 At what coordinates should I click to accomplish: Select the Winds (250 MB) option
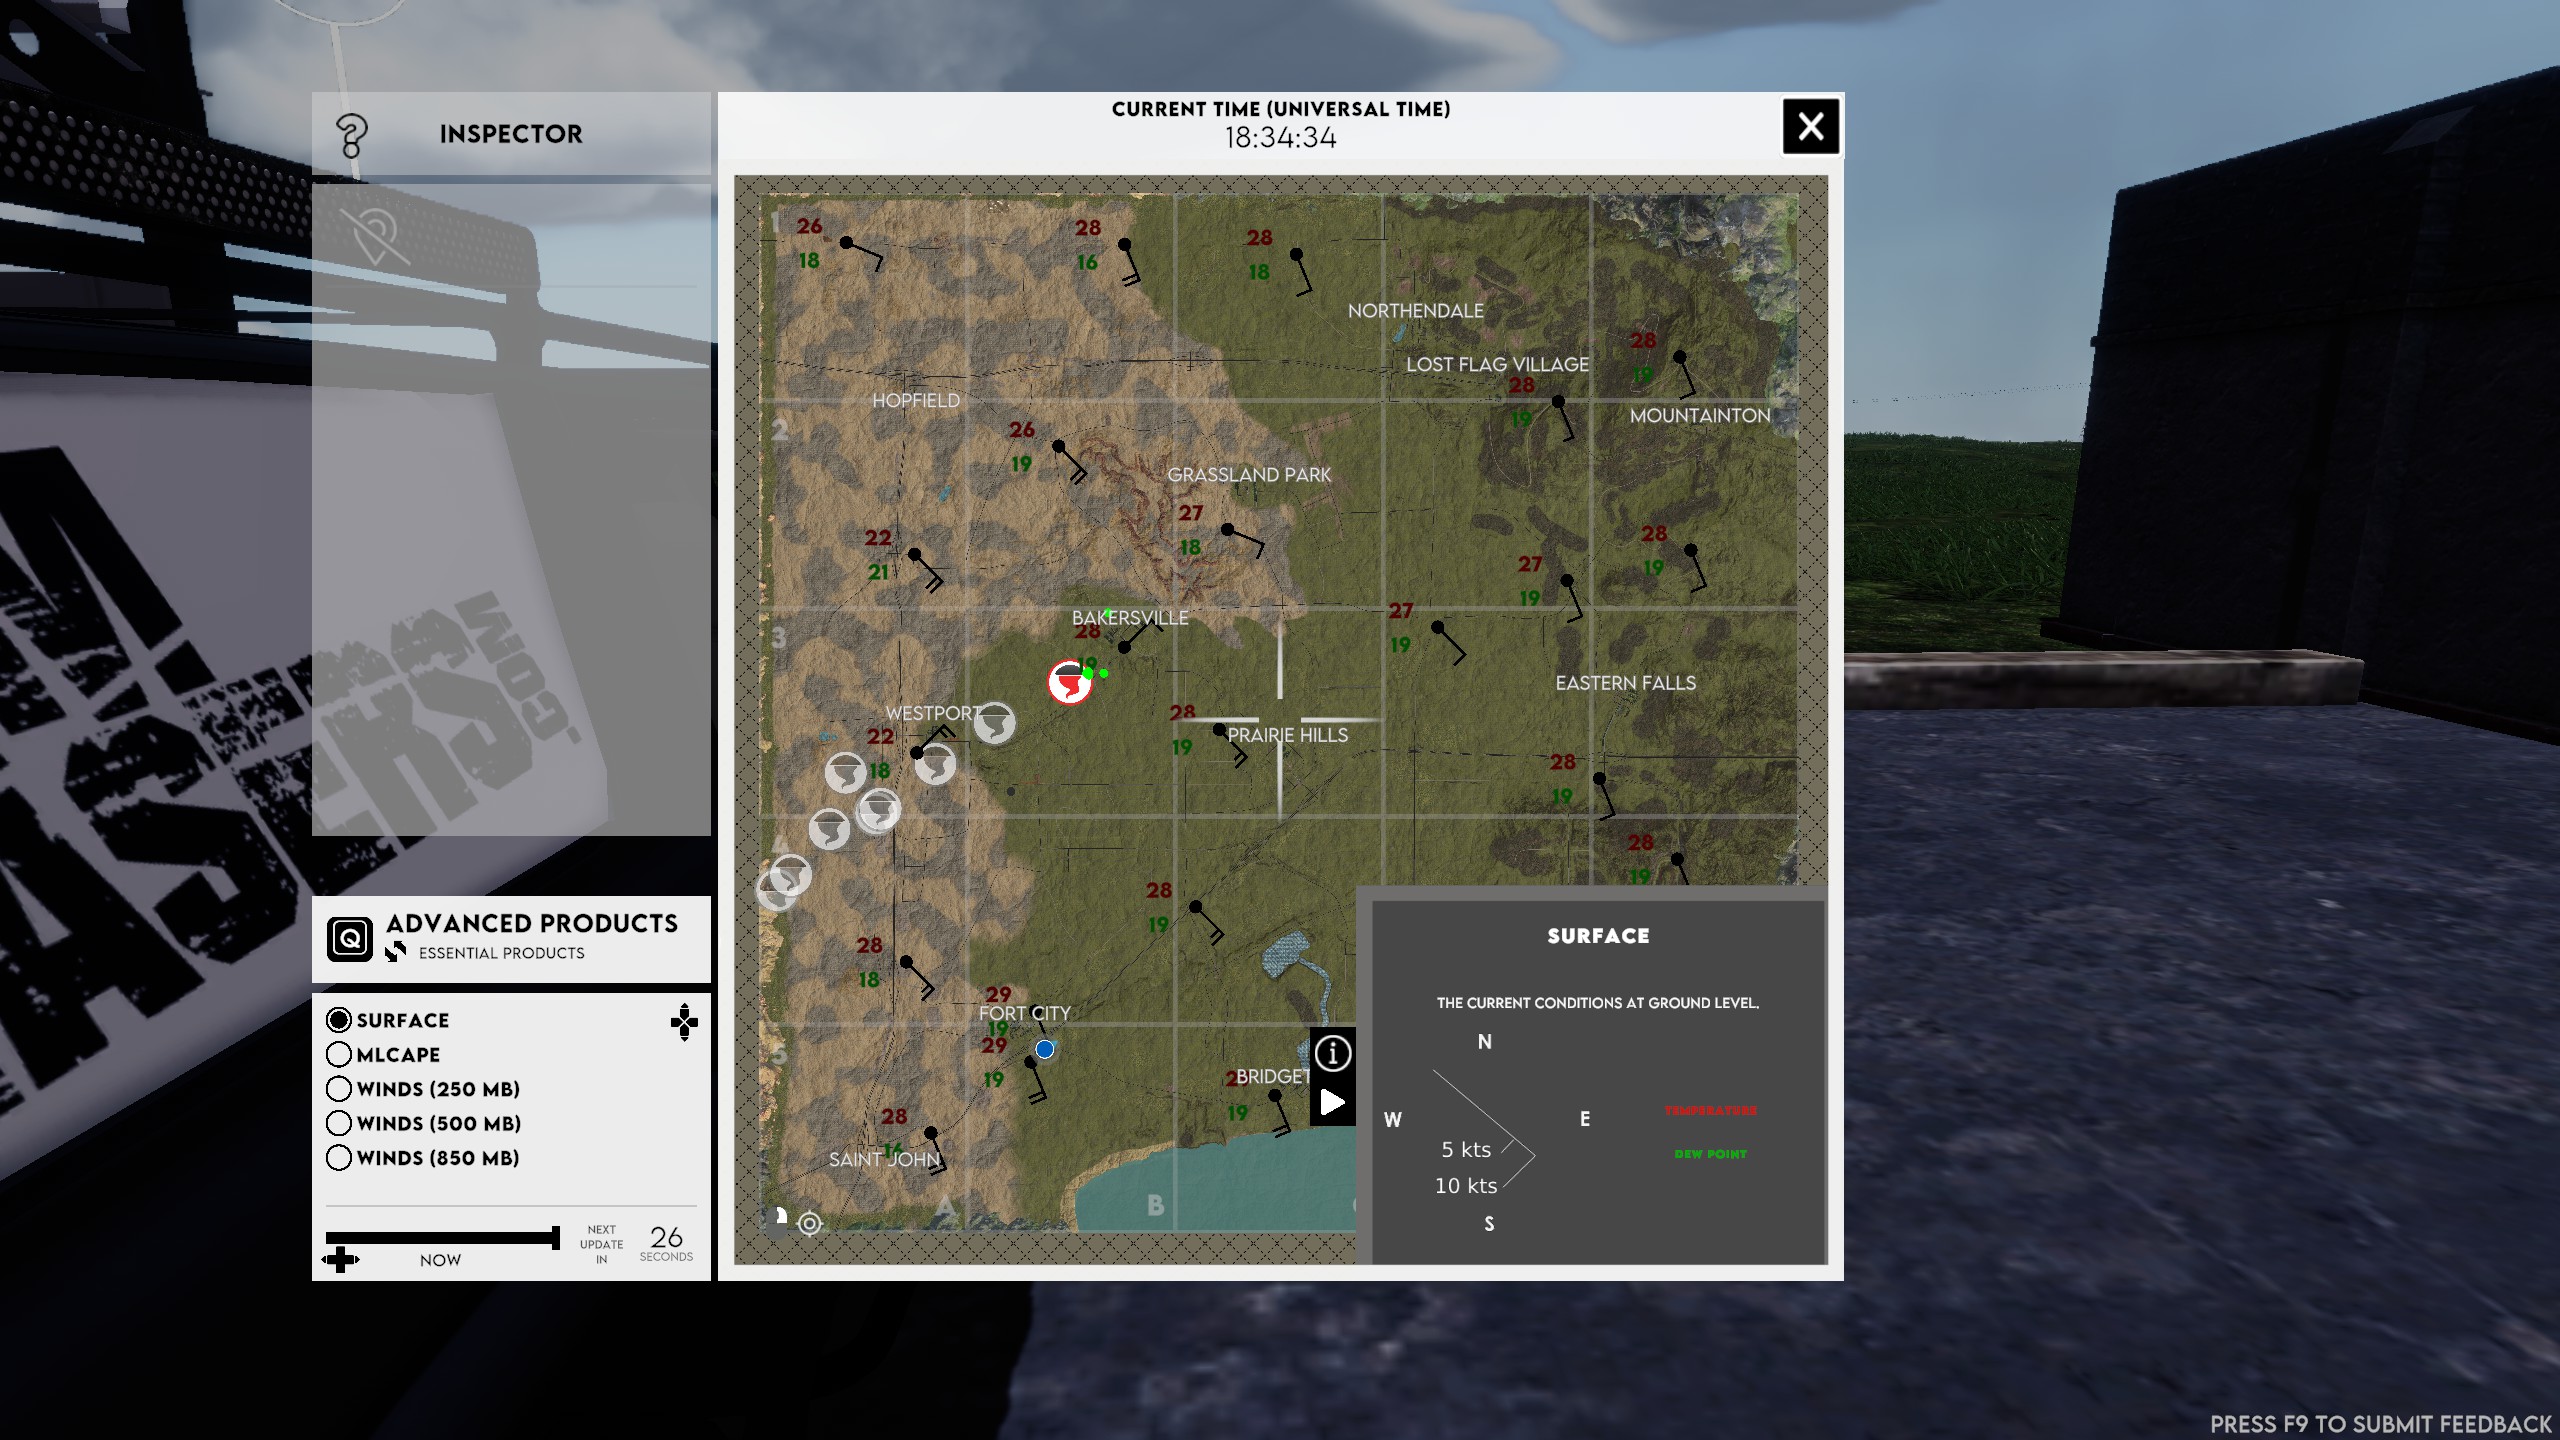tap(339, 1088)
